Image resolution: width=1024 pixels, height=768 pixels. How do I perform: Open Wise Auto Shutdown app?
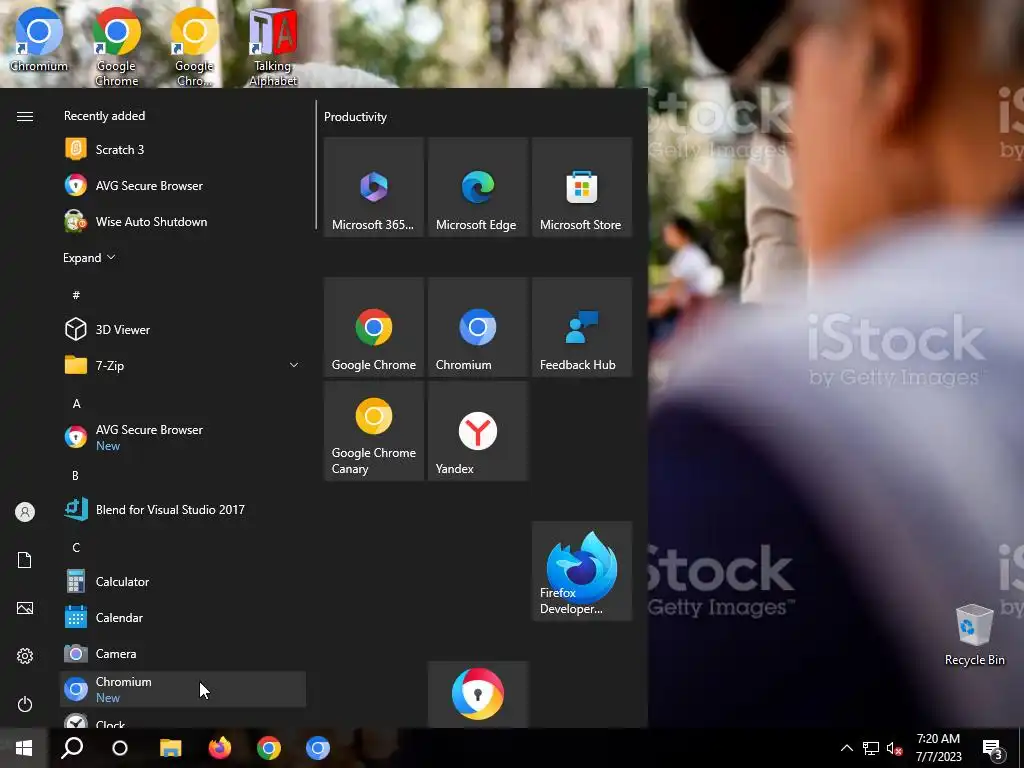[183, 221]
